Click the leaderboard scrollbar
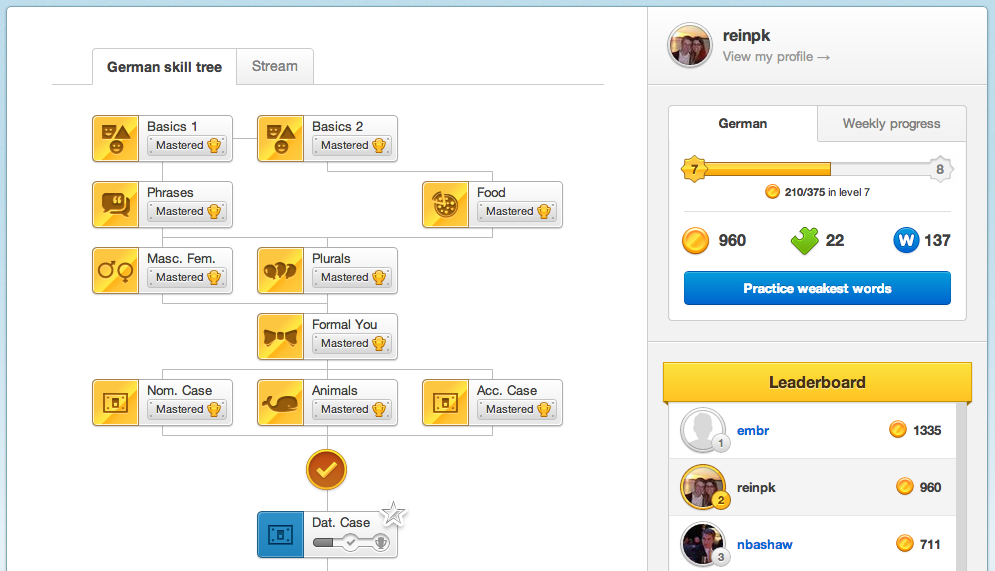995x571 pixels. pyautogui.click(x=961, y=487)
